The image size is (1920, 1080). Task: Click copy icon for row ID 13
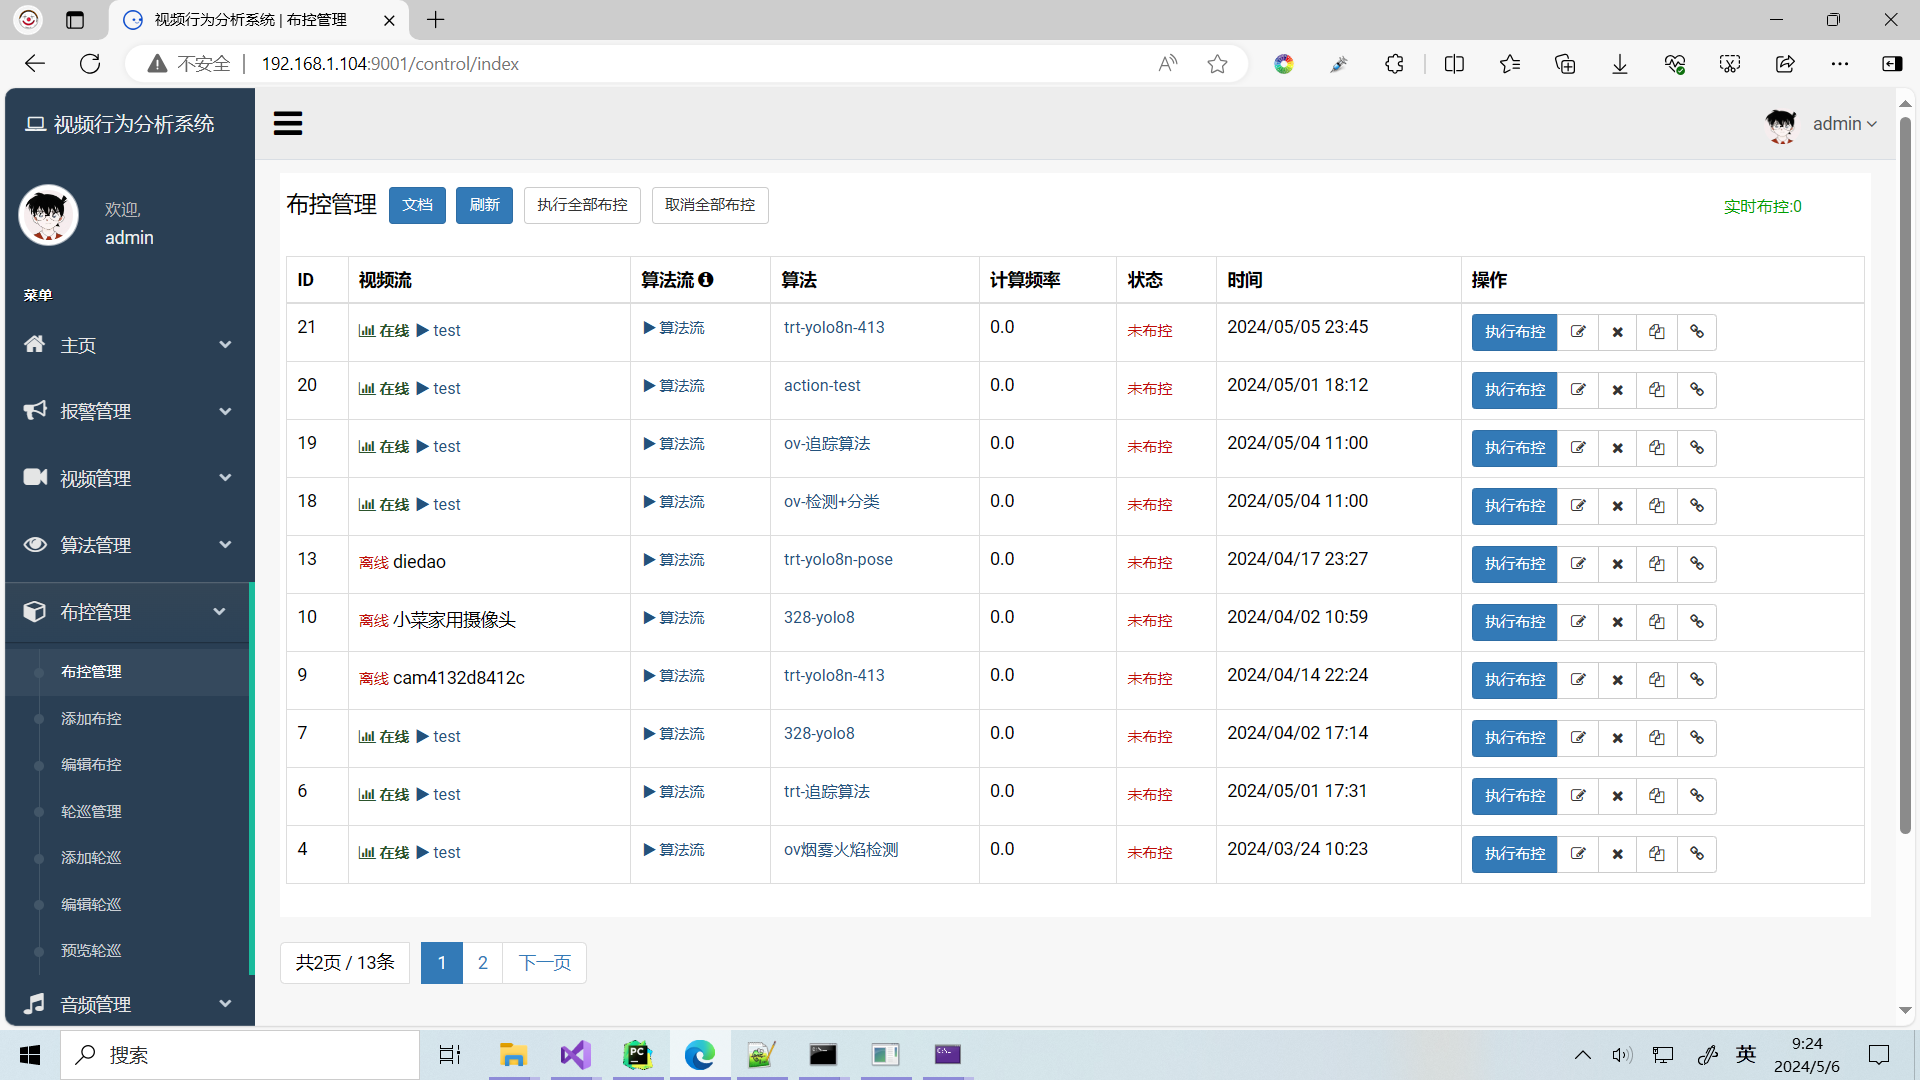[x=1657, y=564]
